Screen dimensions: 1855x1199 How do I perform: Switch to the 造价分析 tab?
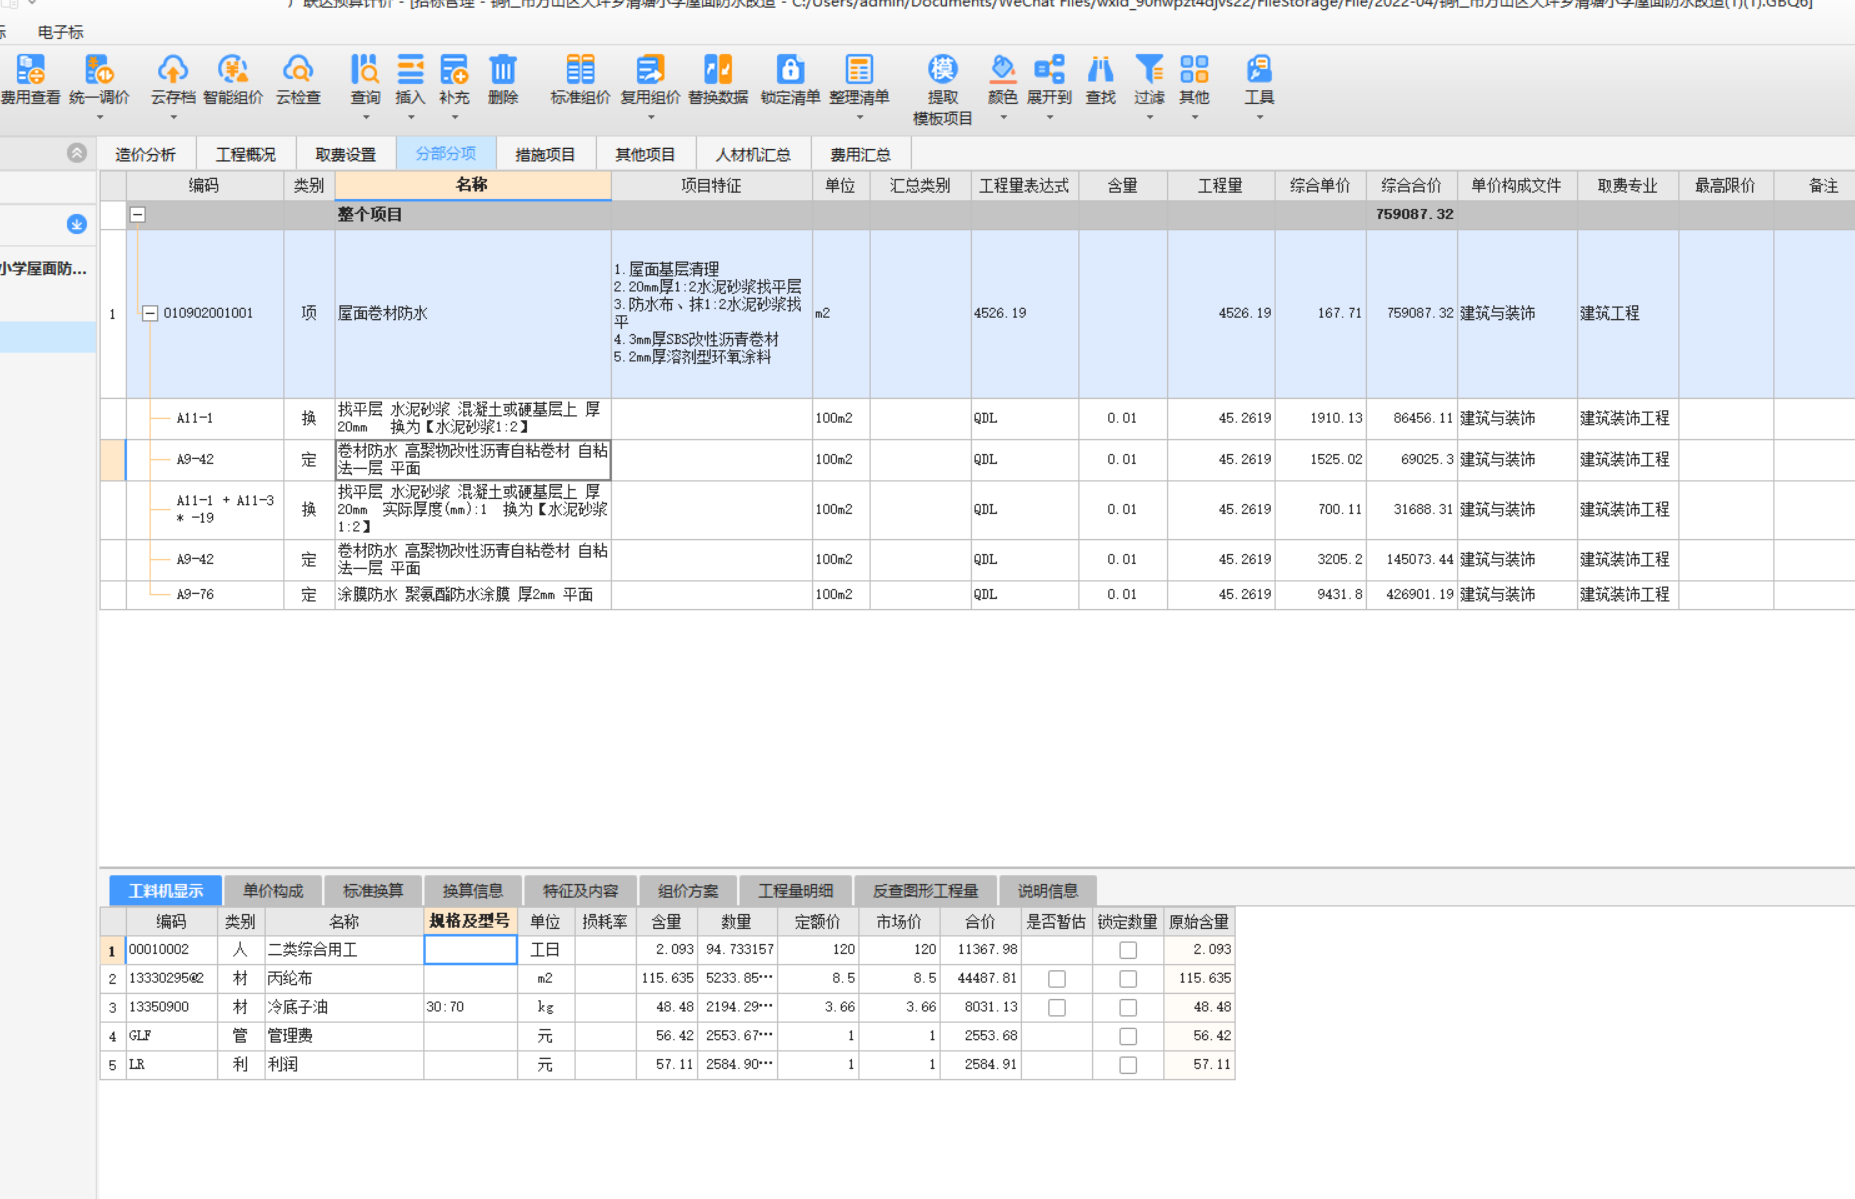(x=146, y=154)
